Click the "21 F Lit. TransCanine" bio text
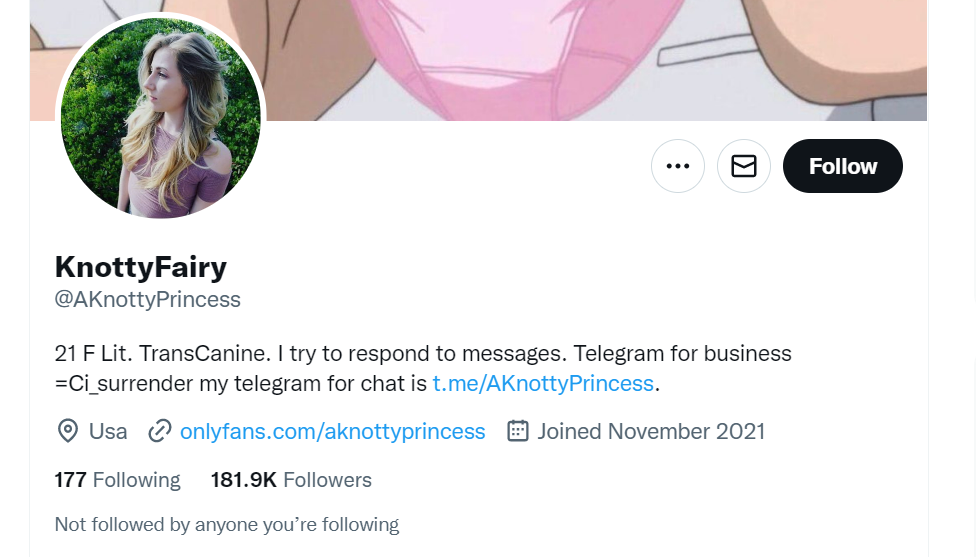The height and width of the screenshot is (557, 976). [x=162, y=353]
